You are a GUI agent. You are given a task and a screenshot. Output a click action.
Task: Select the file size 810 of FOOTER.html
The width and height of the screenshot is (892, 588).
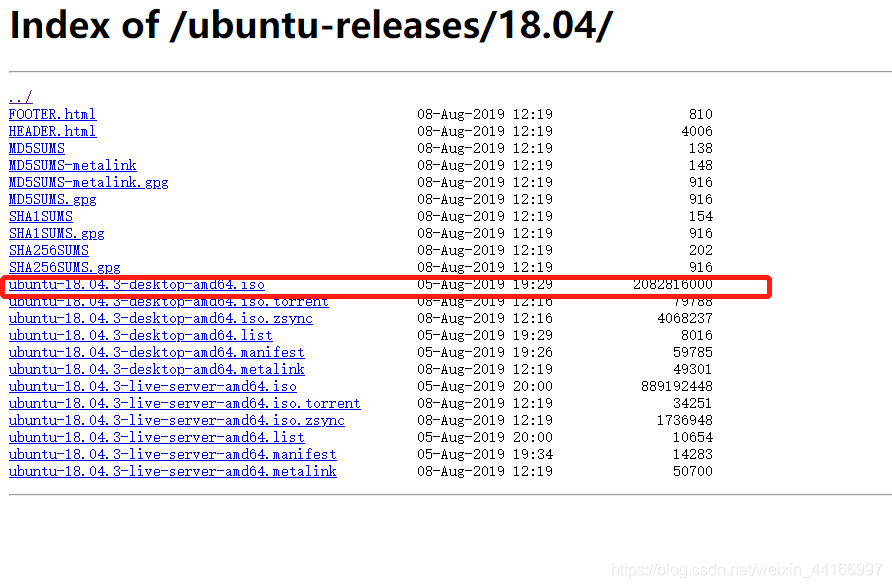[x=701, y=114]
